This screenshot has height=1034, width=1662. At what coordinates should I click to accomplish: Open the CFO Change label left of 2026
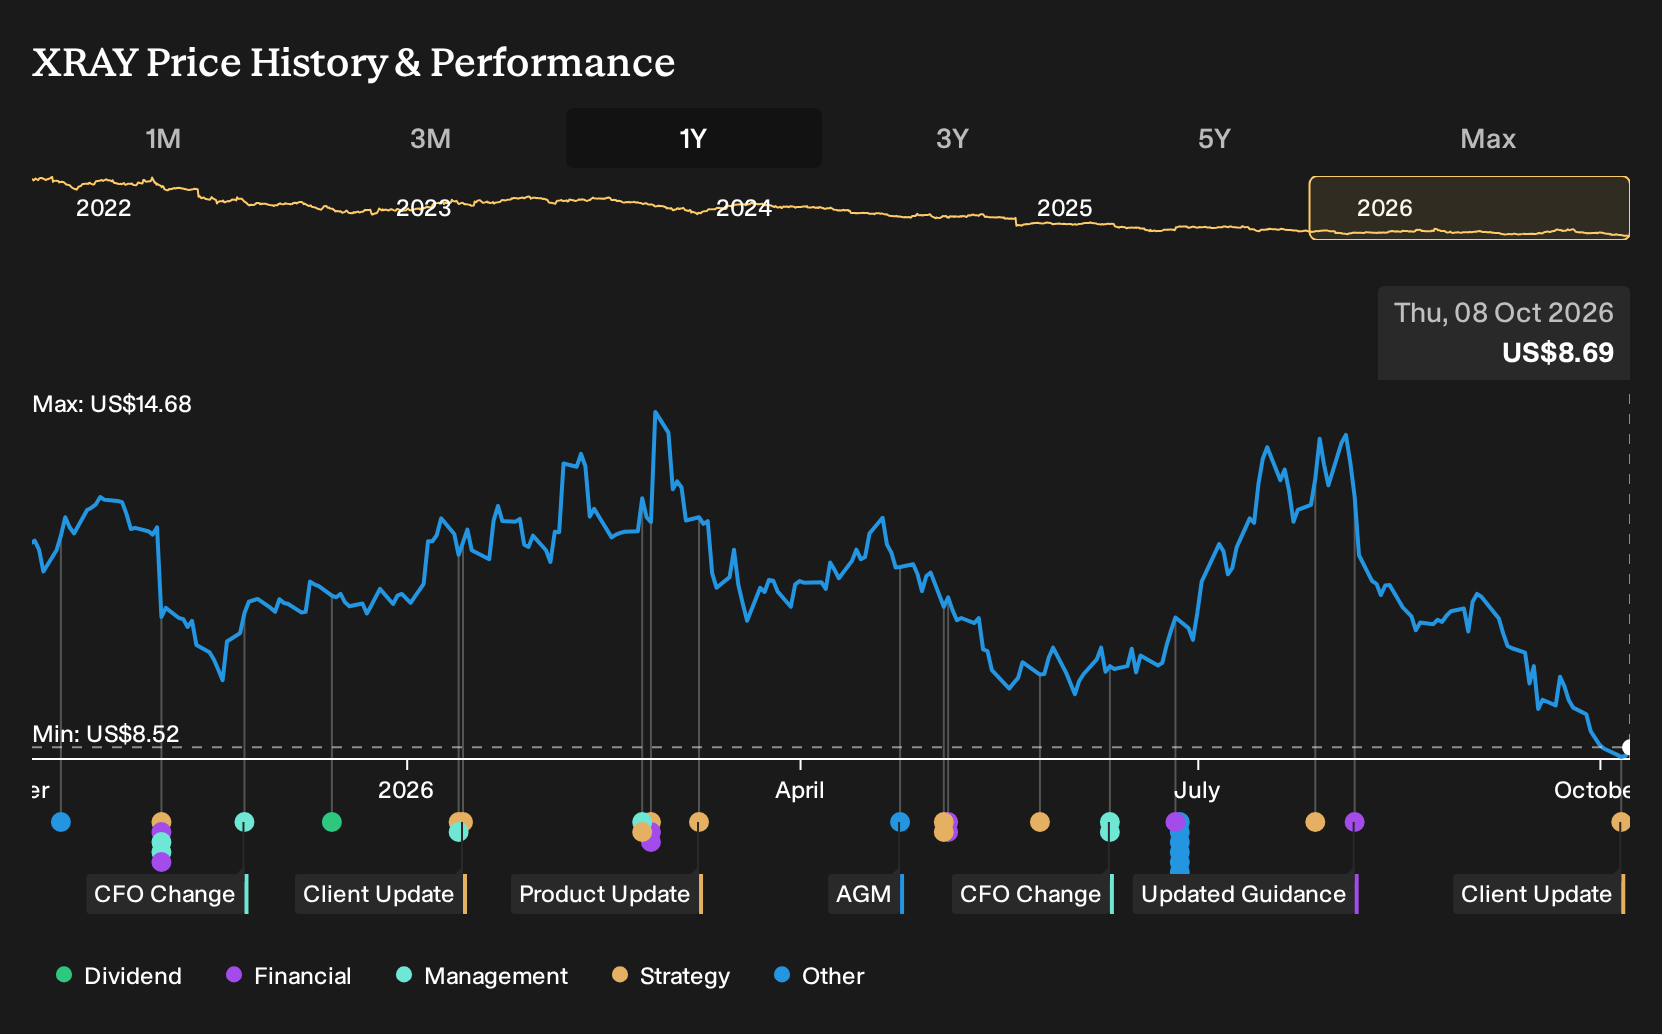166,894
